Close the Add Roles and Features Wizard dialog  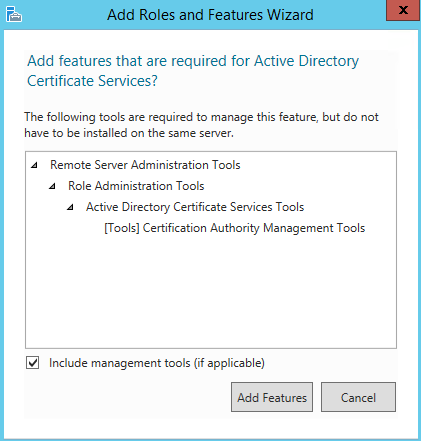[x=403, y=10]
